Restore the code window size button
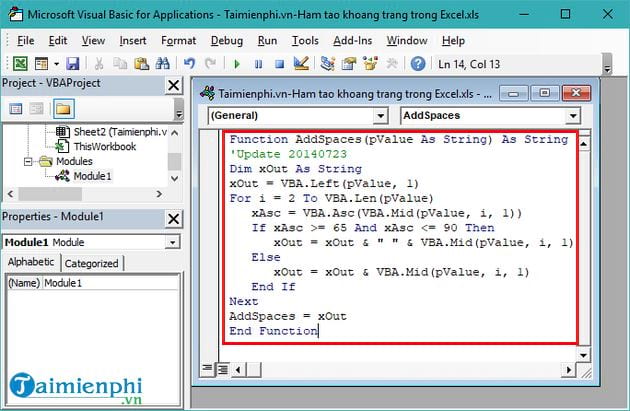The image size is (630, 411). point(545,93)
